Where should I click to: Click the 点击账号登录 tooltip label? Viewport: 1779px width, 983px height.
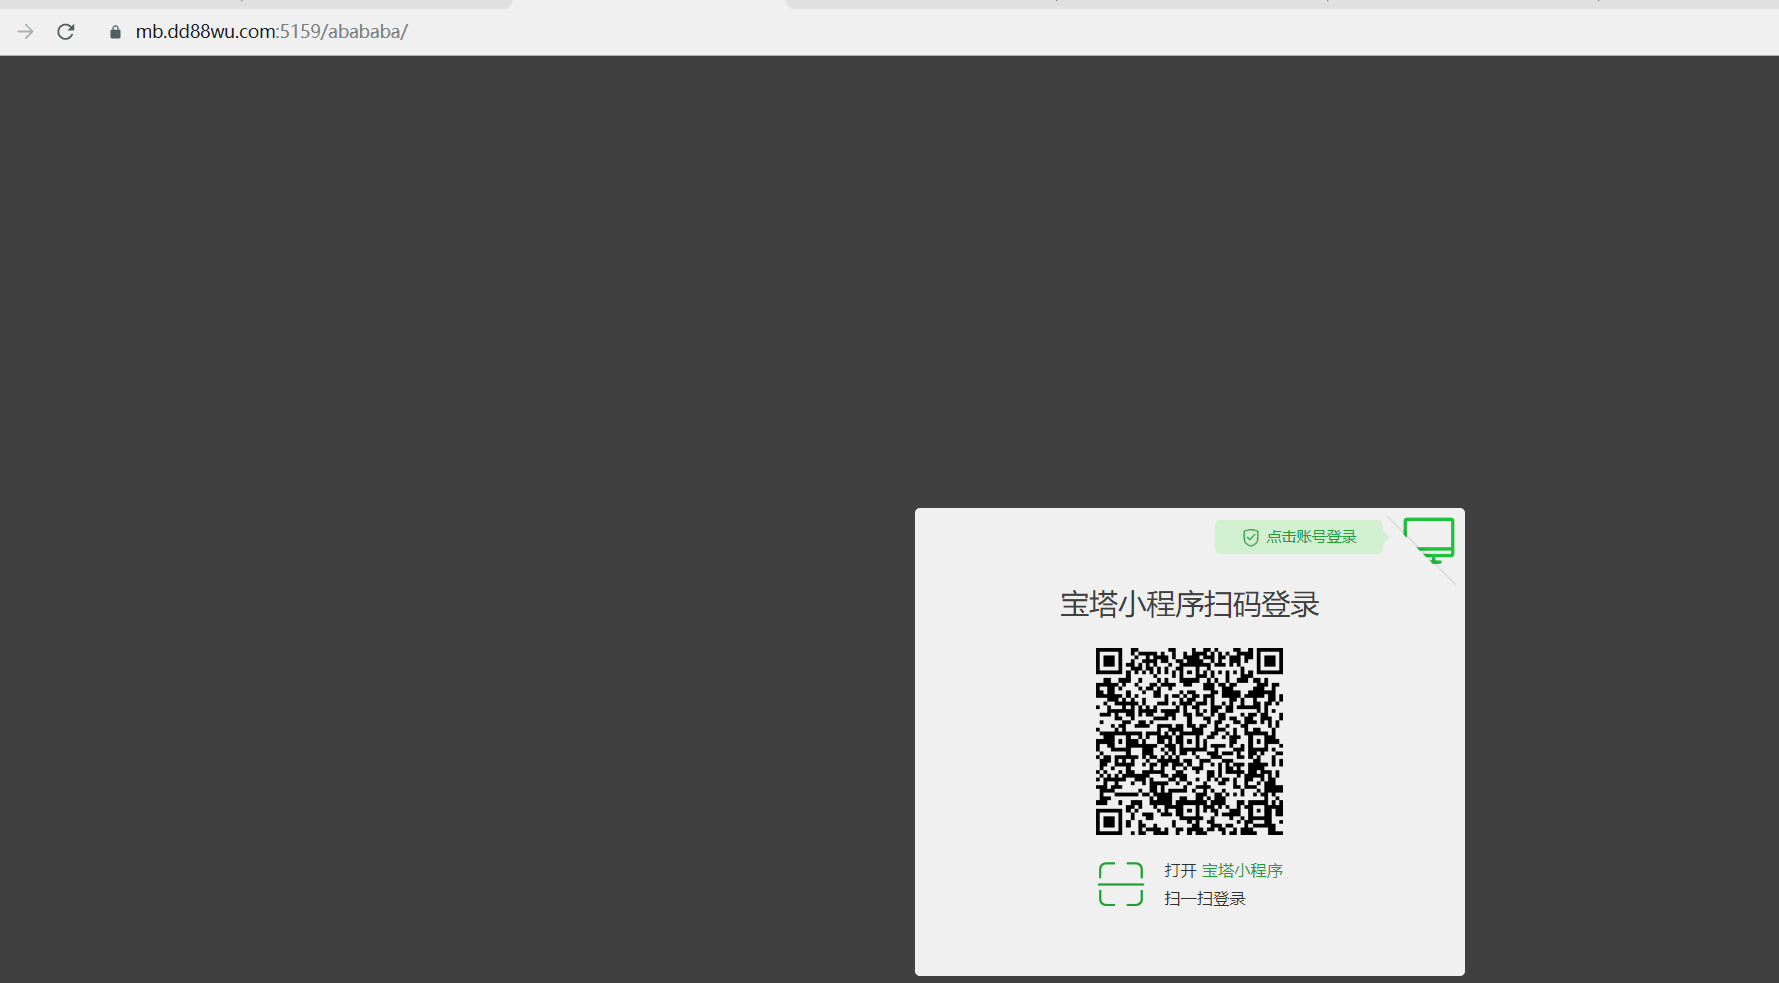1311,537
